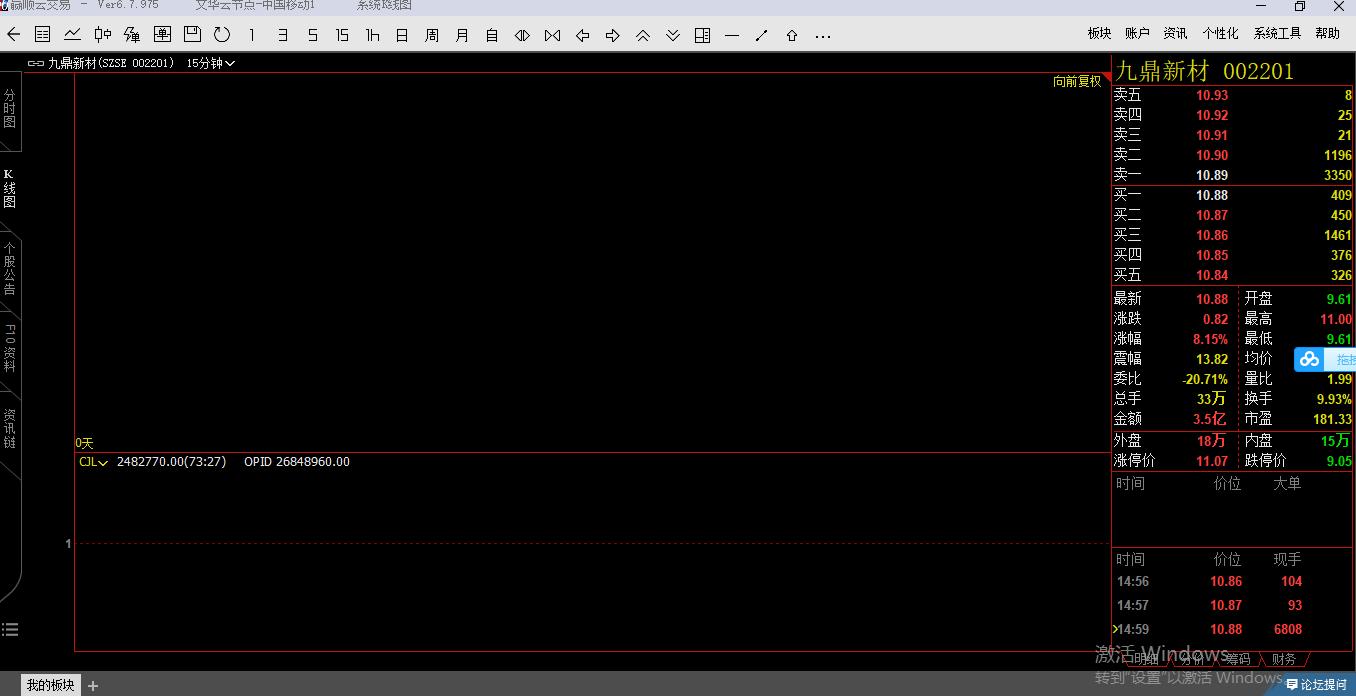Expand the 15分钟 period dropdown
Screen dimensions: 1356x696
[x=211, y=63]
